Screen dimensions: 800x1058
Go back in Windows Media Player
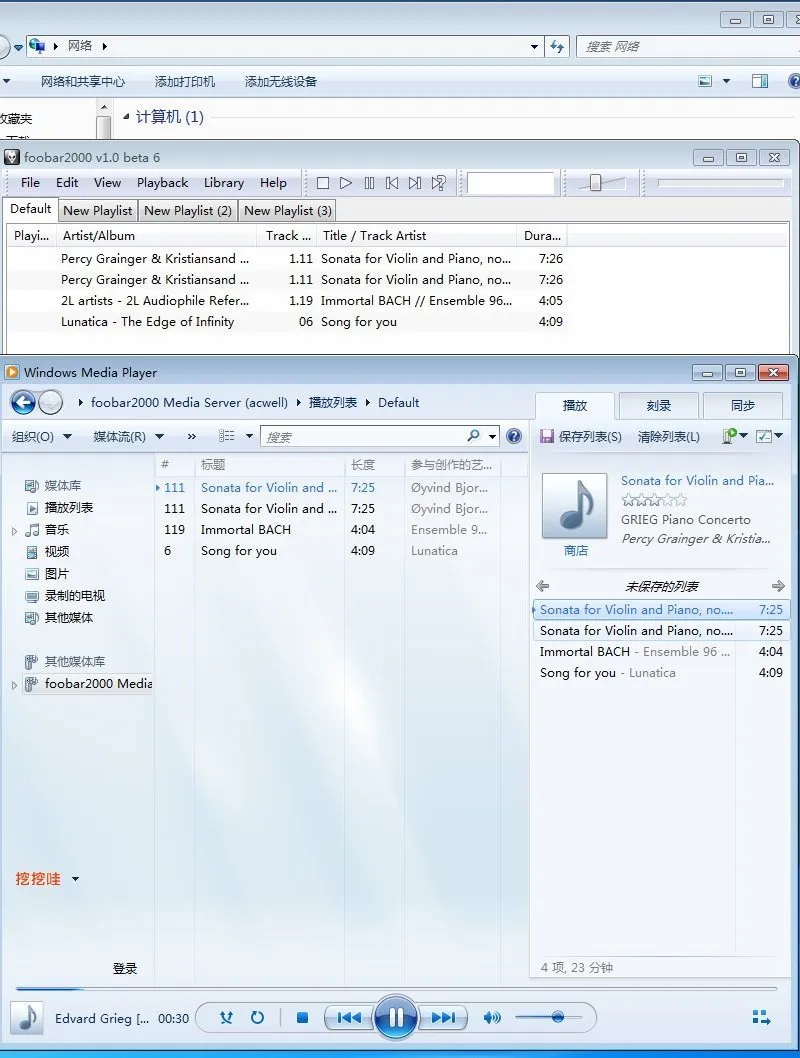pyautogui.click(x=24, y=403)
